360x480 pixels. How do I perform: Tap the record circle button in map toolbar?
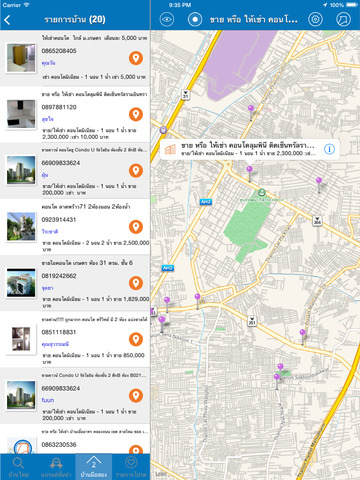(x=195, y=19)
